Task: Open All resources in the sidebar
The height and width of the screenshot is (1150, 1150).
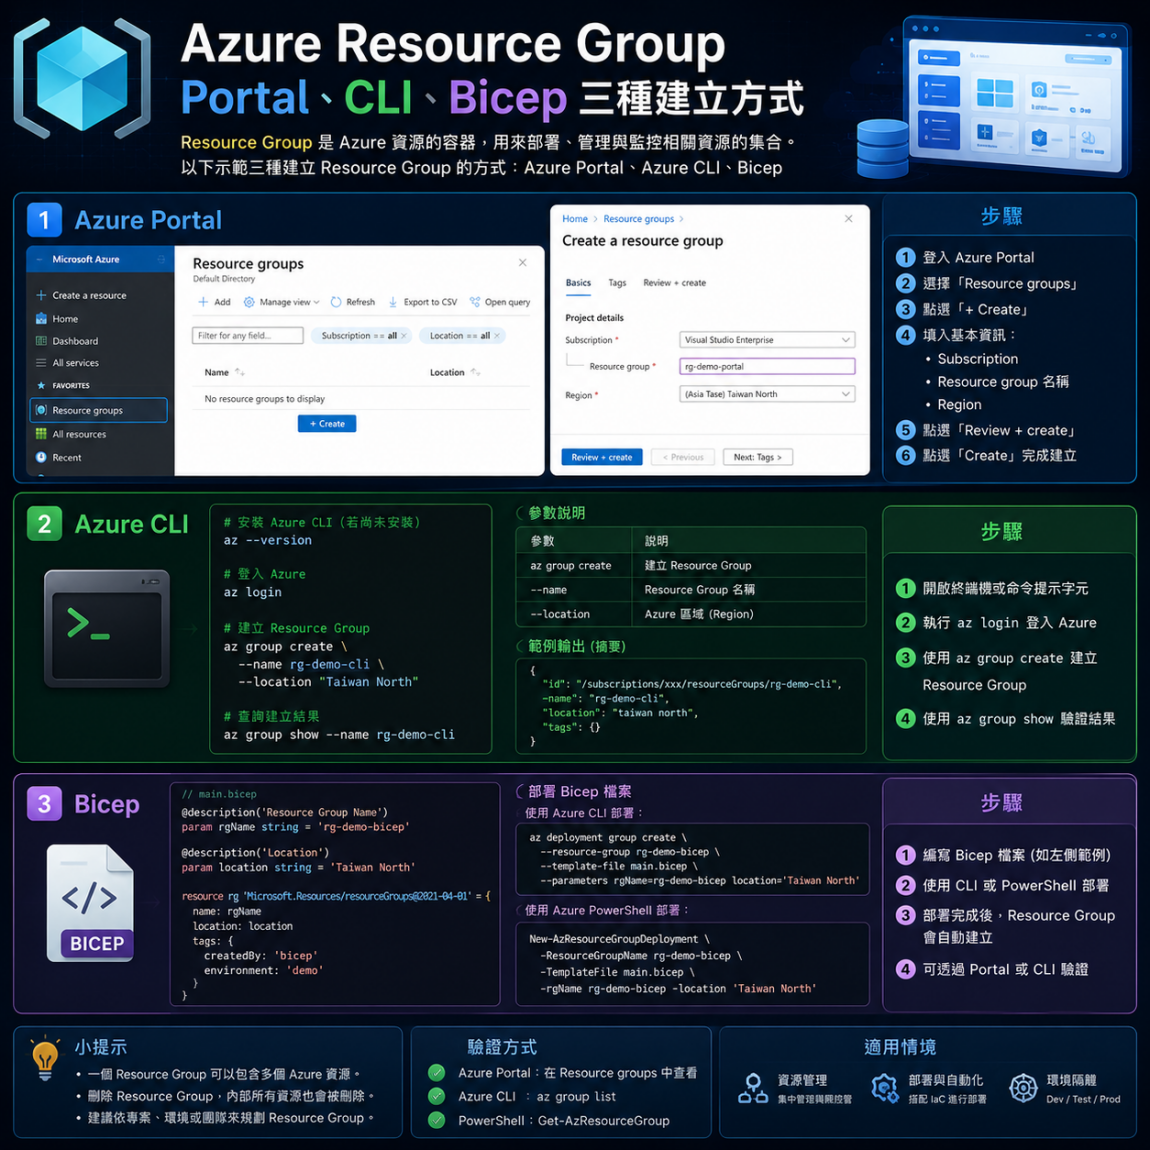Action: pyautogui.click(x=71, y=434)
